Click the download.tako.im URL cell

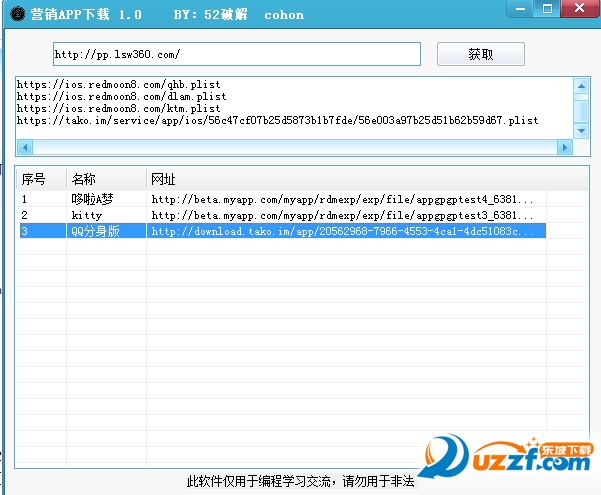tap(346, 231)
